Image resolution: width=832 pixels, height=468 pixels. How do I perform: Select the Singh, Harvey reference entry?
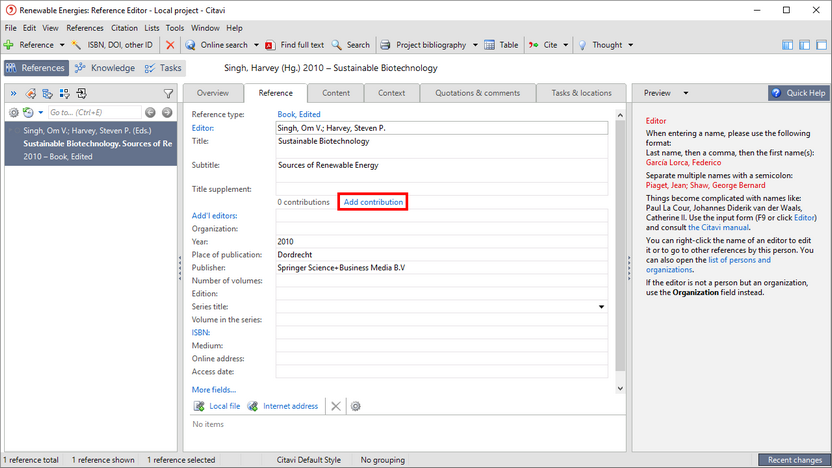[91, 143]
